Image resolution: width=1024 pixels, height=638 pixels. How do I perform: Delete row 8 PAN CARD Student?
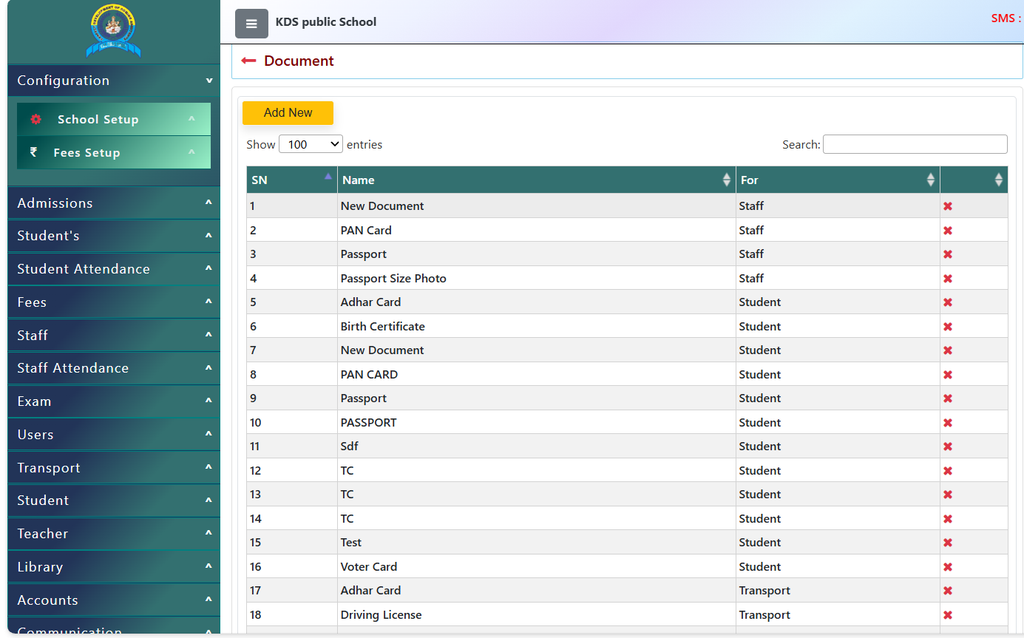[948, 375]
